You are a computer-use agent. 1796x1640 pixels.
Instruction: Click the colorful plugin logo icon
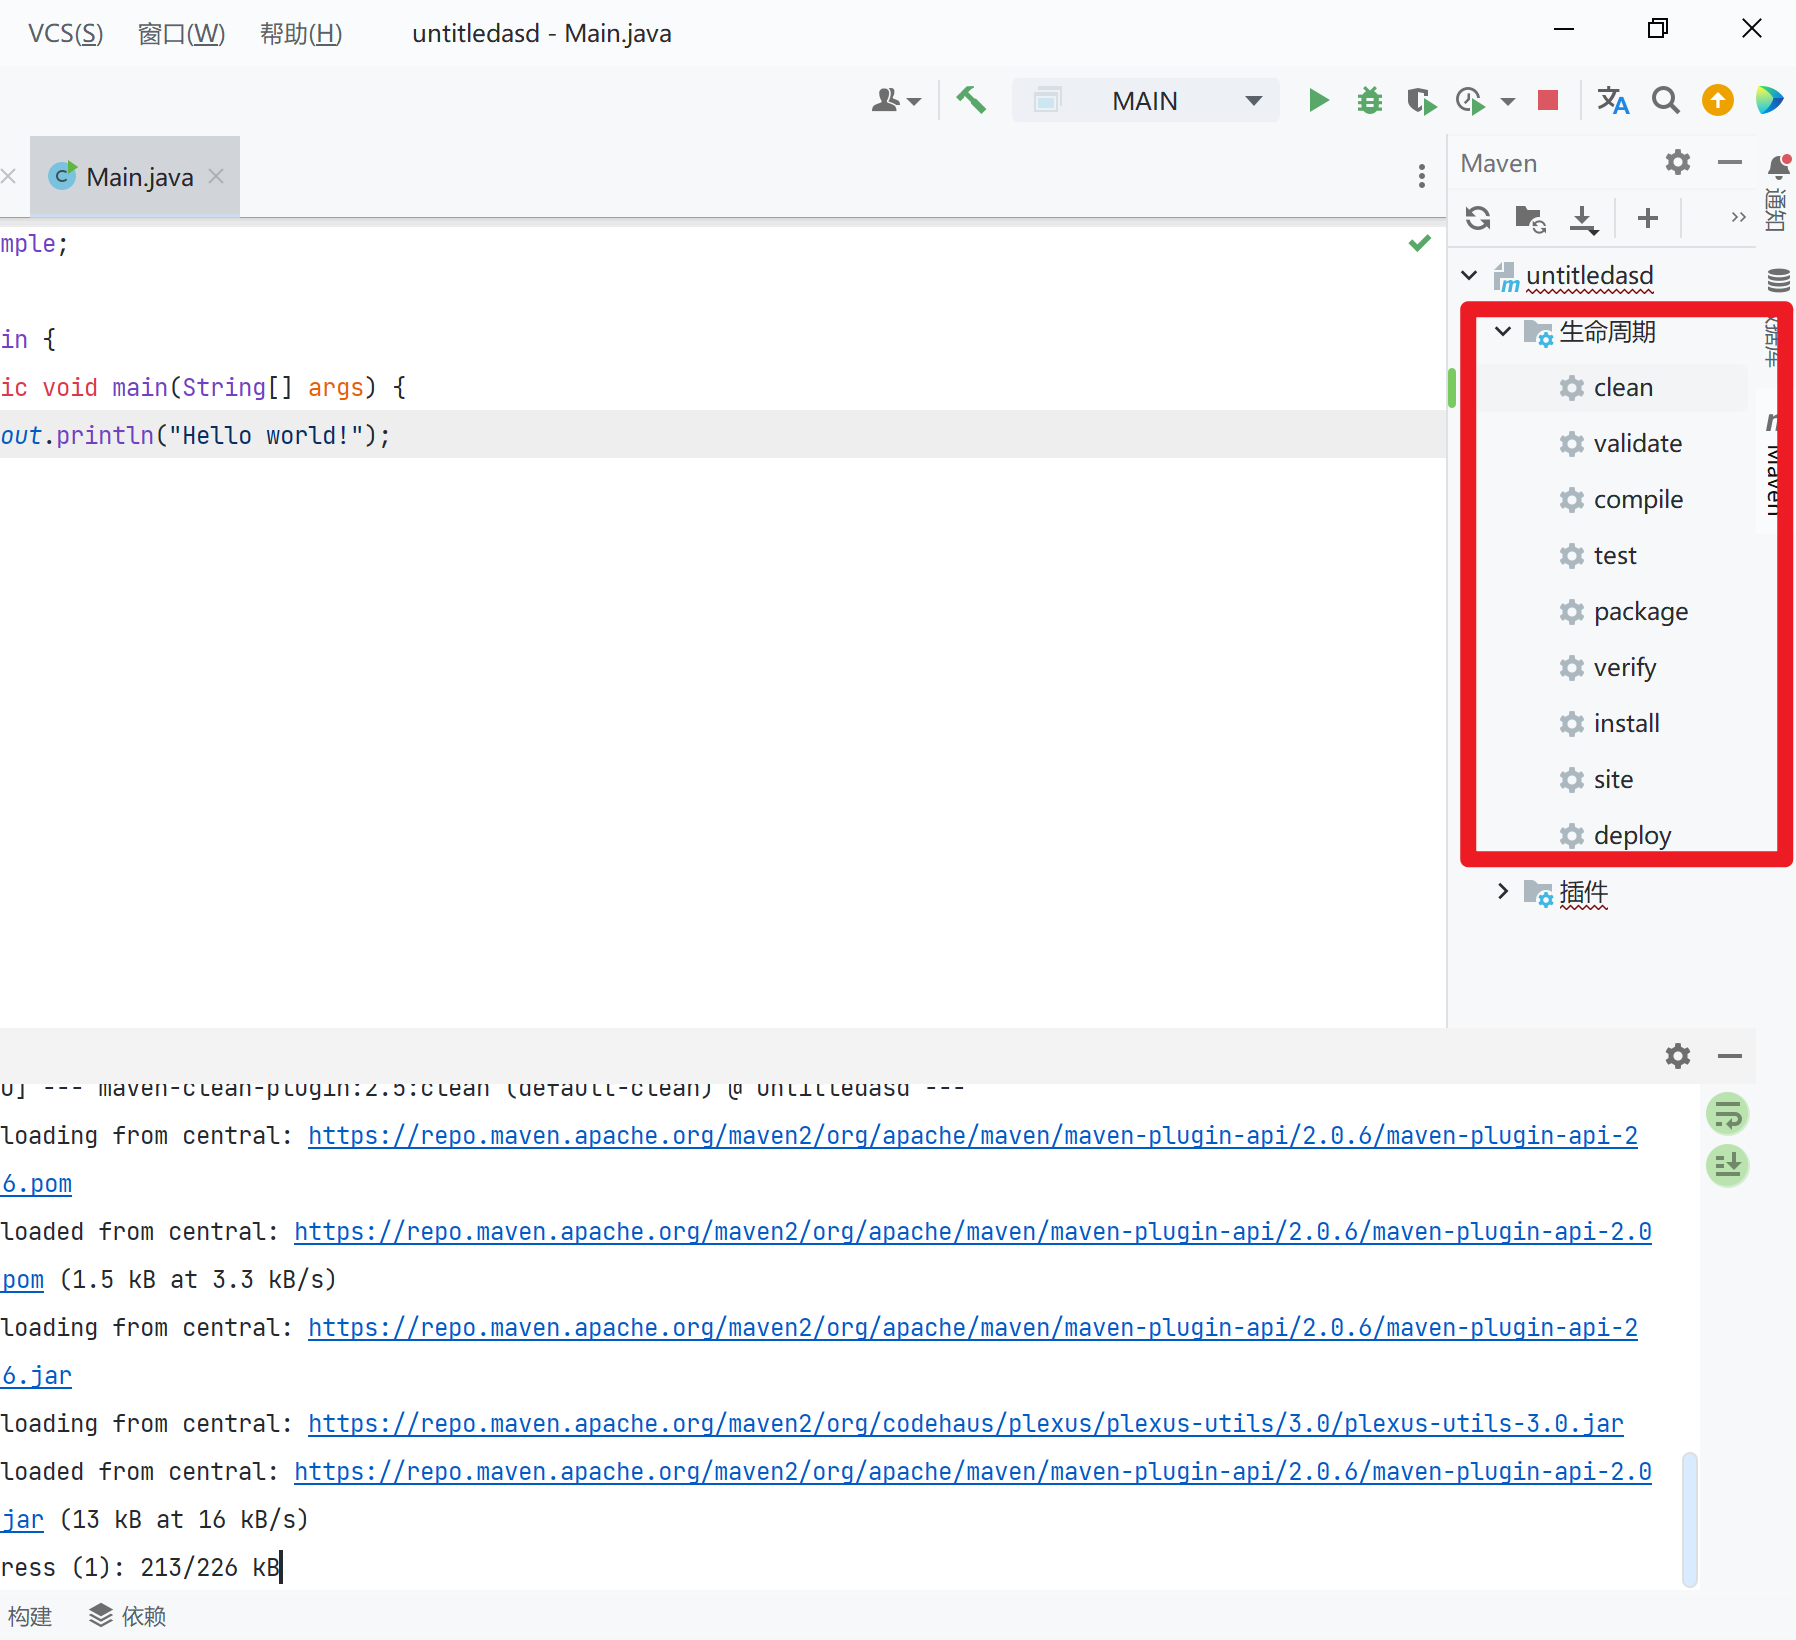[x=1769, y=100]
